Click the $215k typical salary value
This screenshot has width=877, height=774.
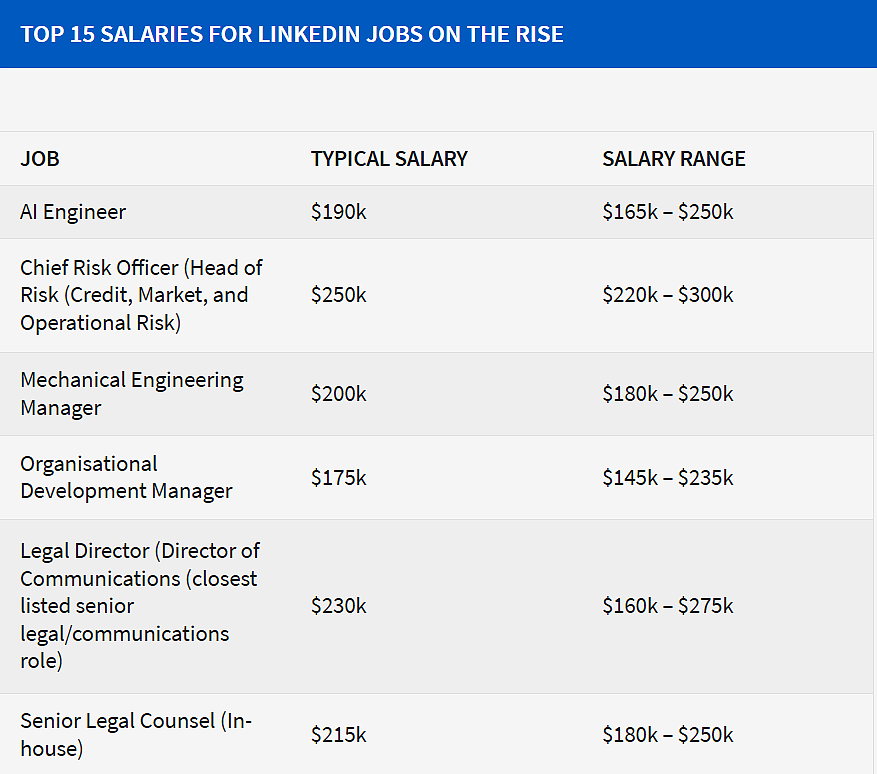tap(338, 734)
